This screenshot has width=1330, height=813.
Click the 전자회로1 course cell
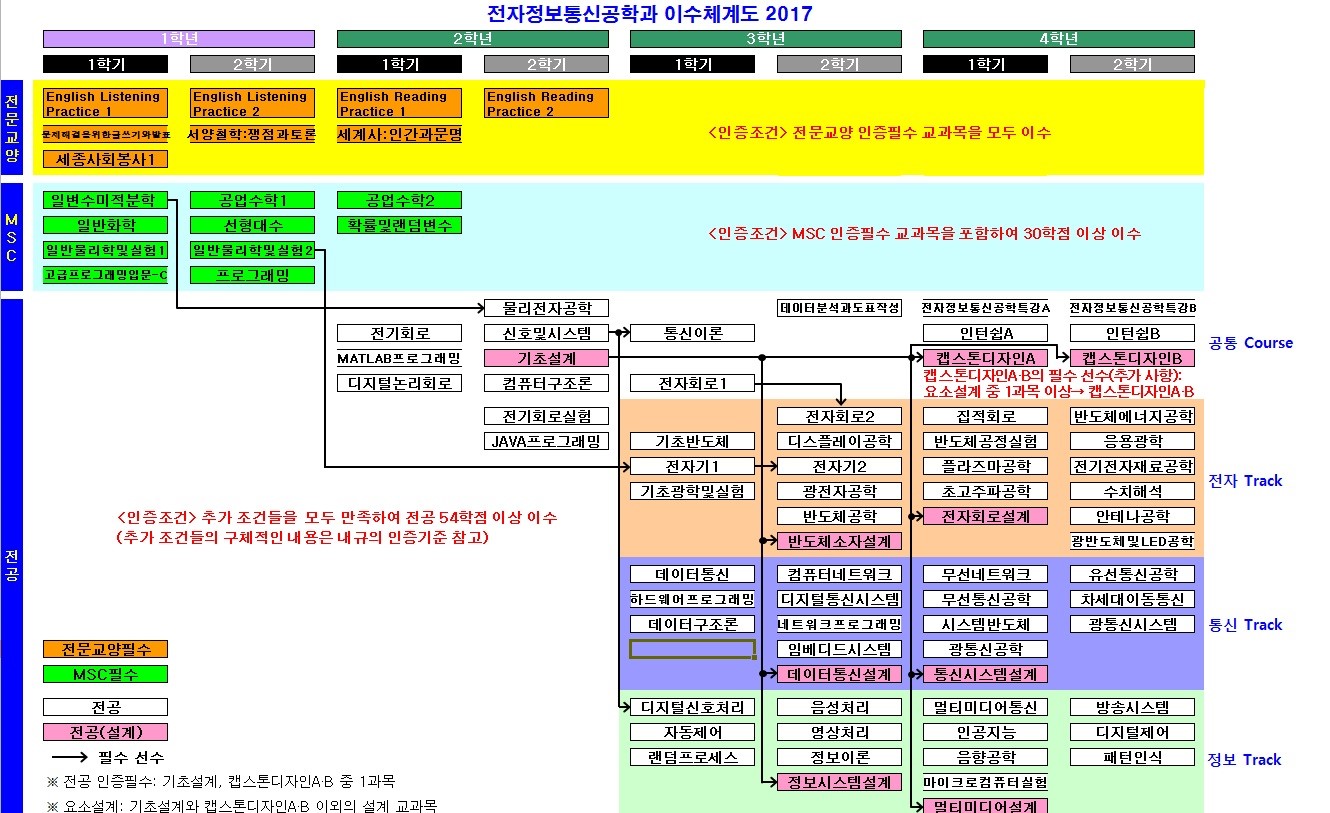tap(692, 383)
